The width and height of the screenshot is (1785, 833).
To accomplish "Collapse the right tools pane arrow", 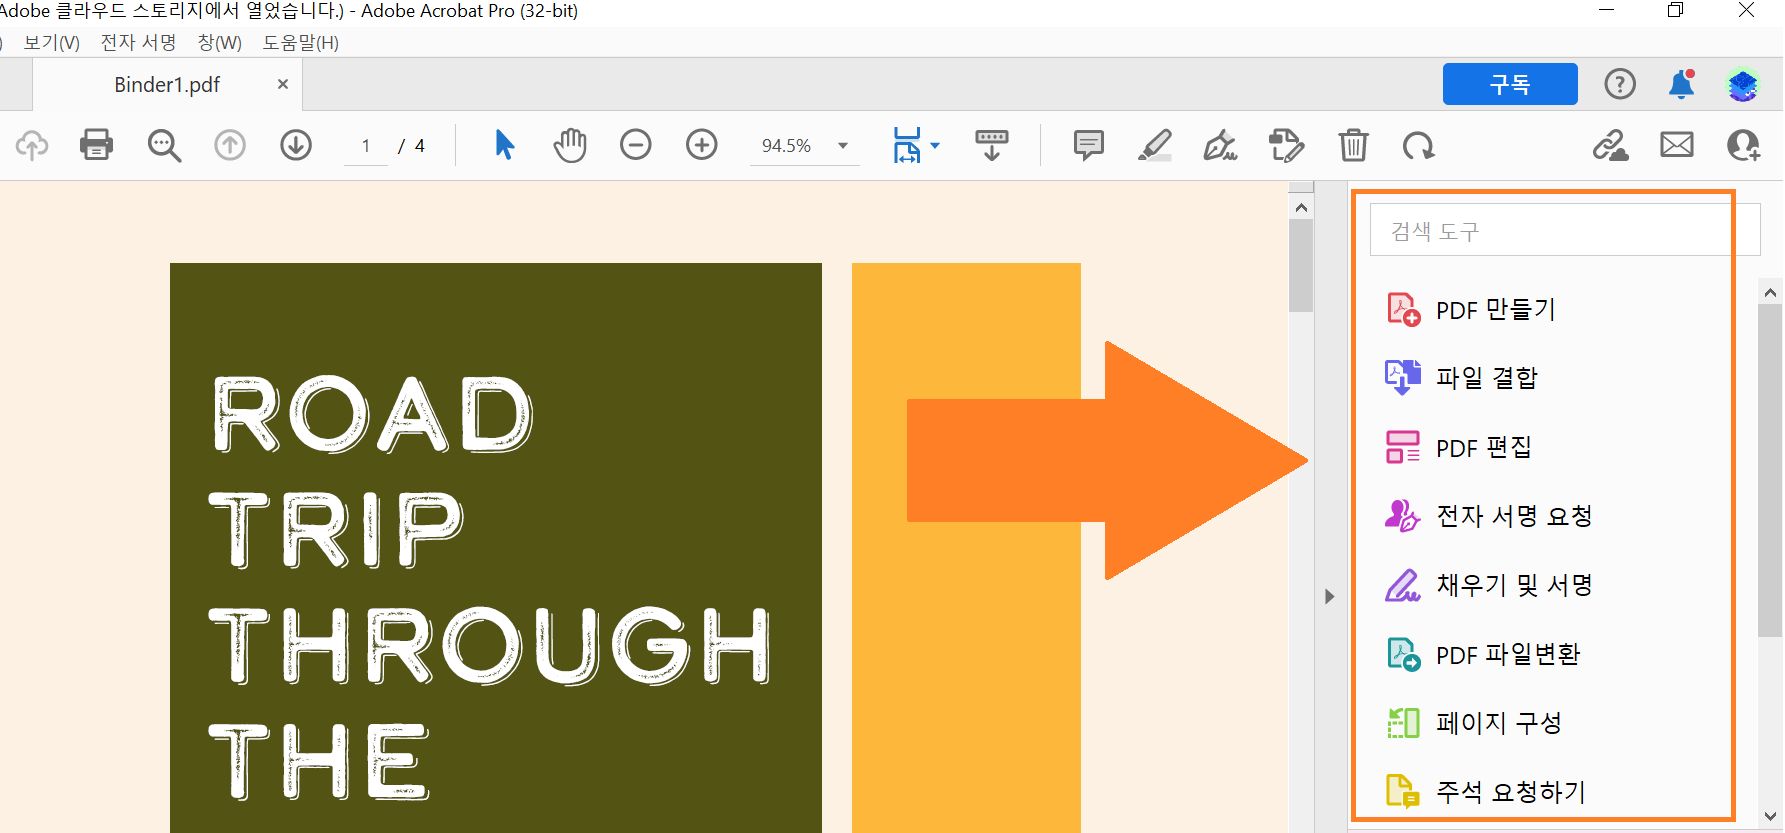I will [1329, 596].
